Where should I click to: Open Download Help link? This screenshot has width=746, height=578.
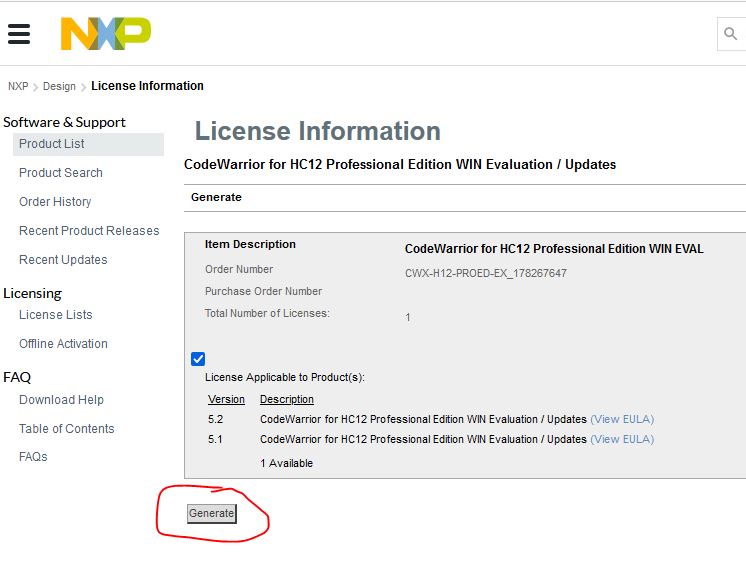(61, 400)
